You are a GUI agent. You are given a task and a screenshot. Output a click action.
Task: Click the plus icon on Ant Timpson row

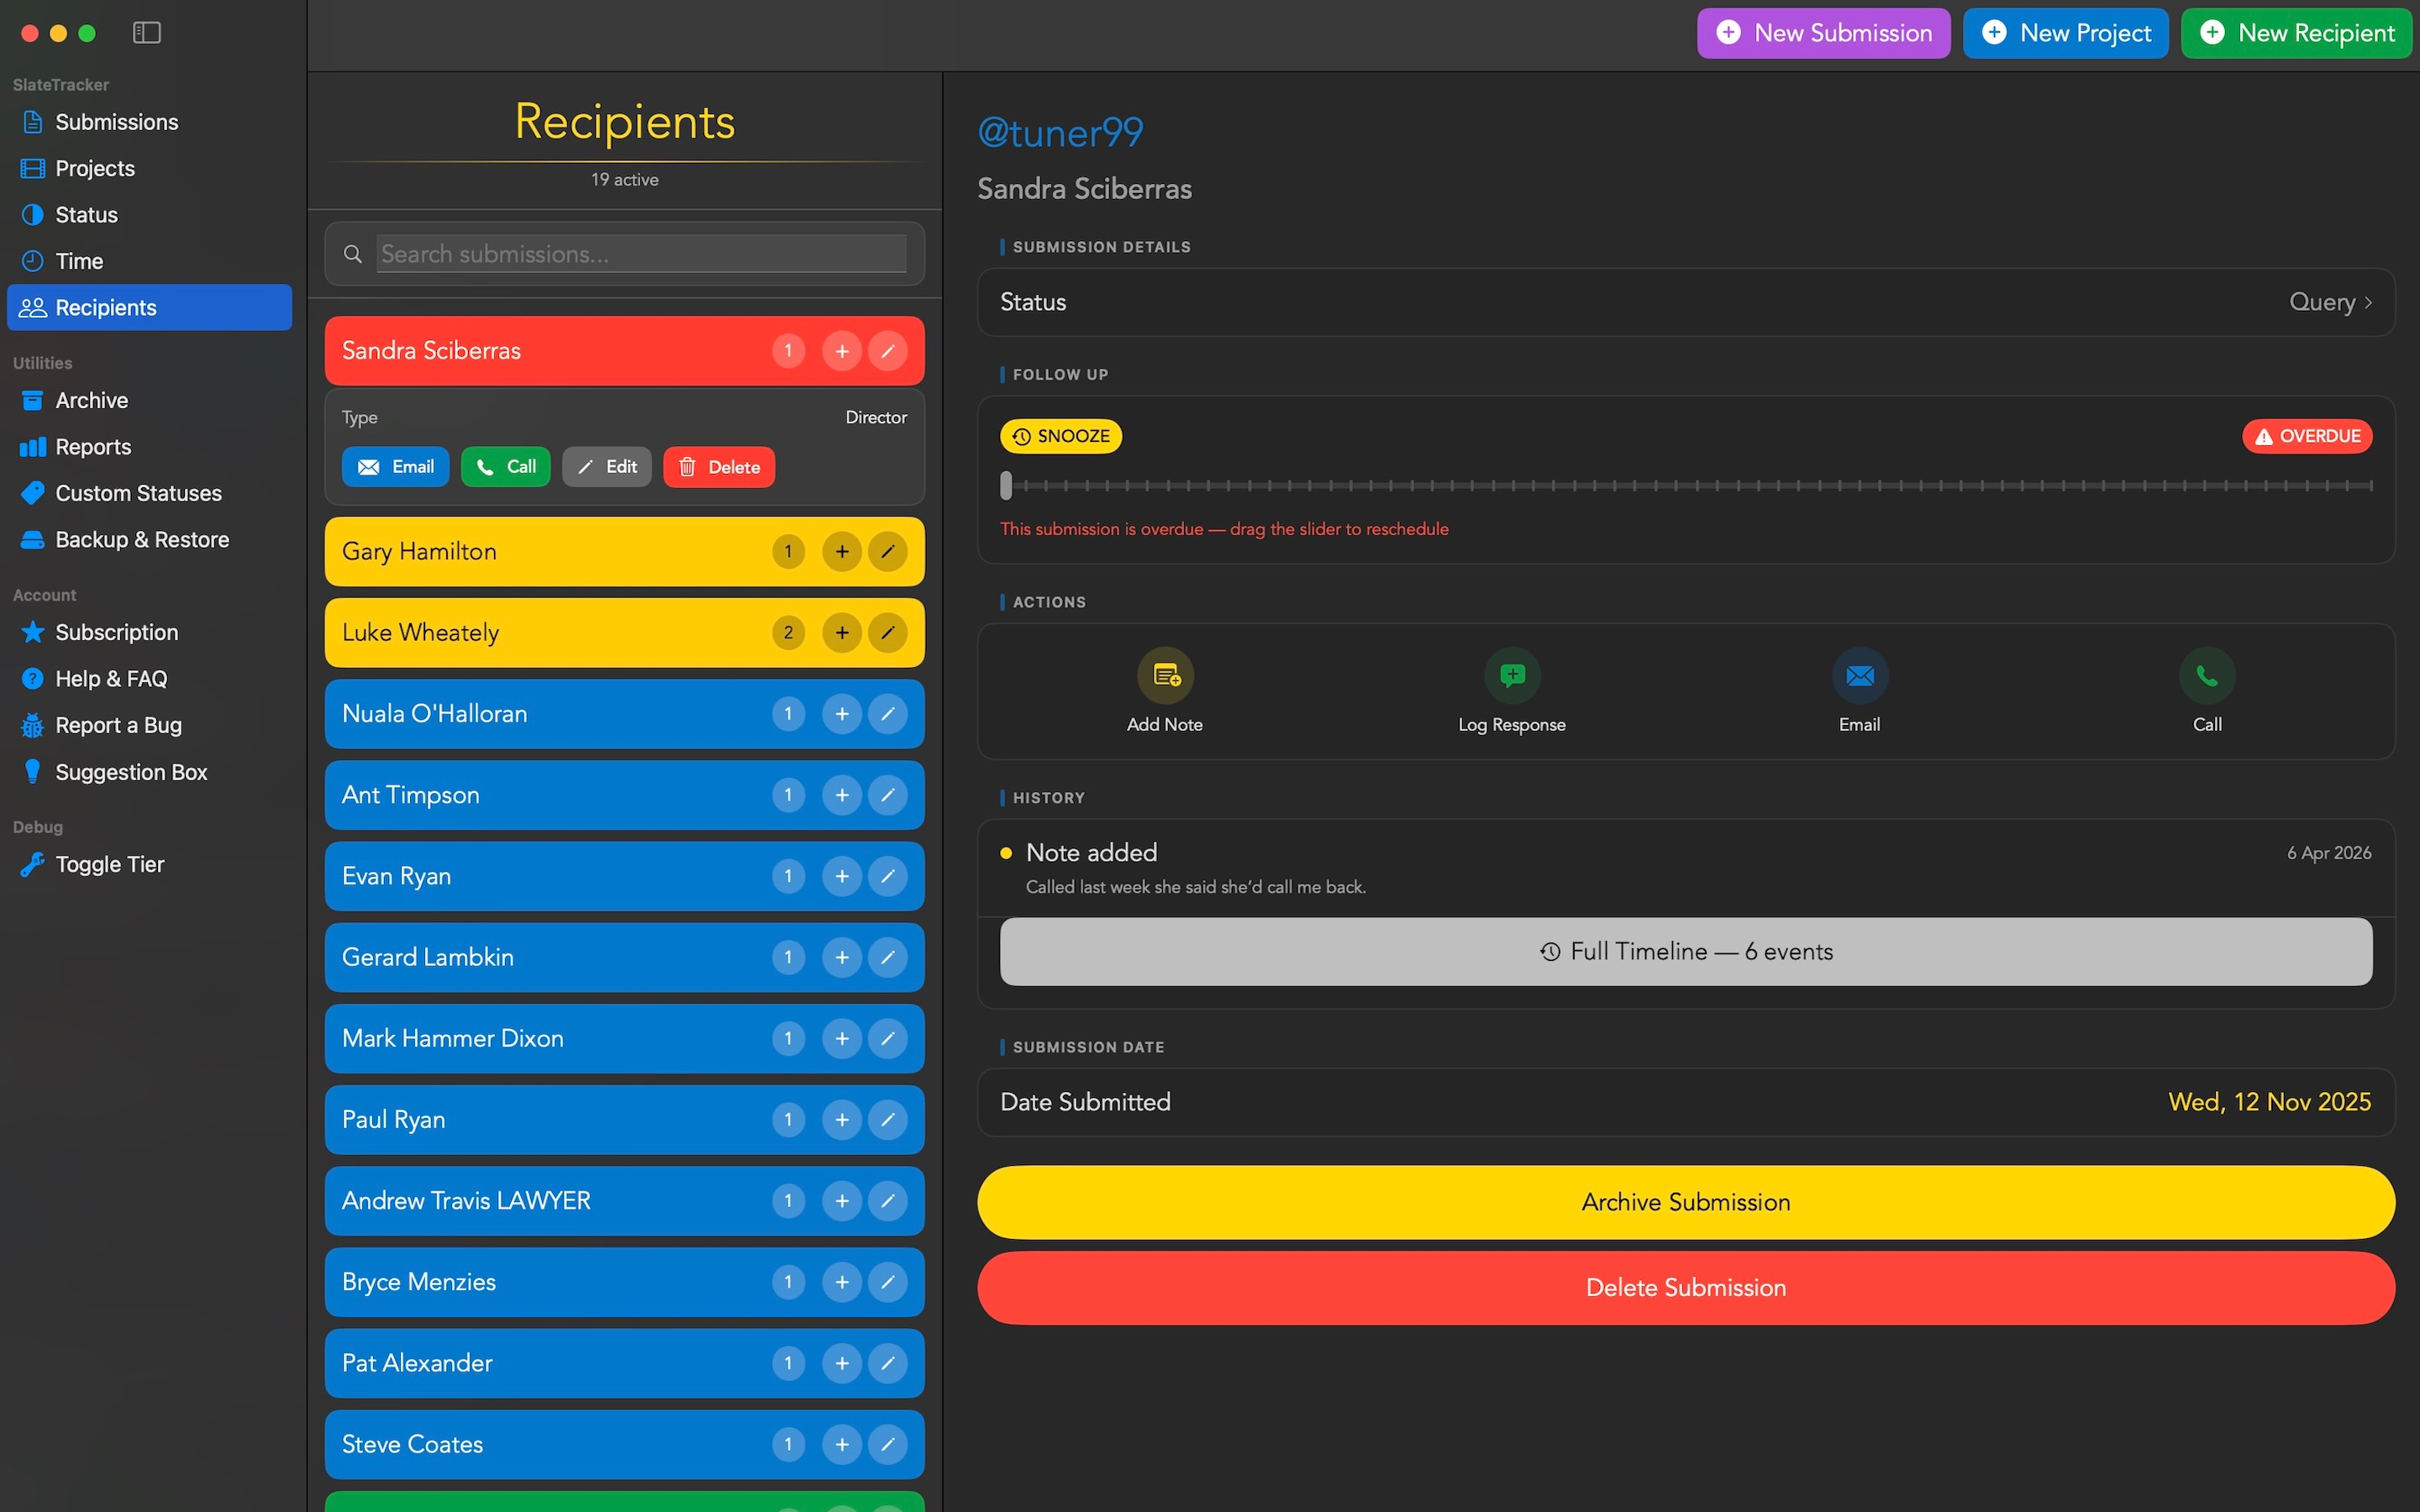pyautogui.click(x=842, y=795)
